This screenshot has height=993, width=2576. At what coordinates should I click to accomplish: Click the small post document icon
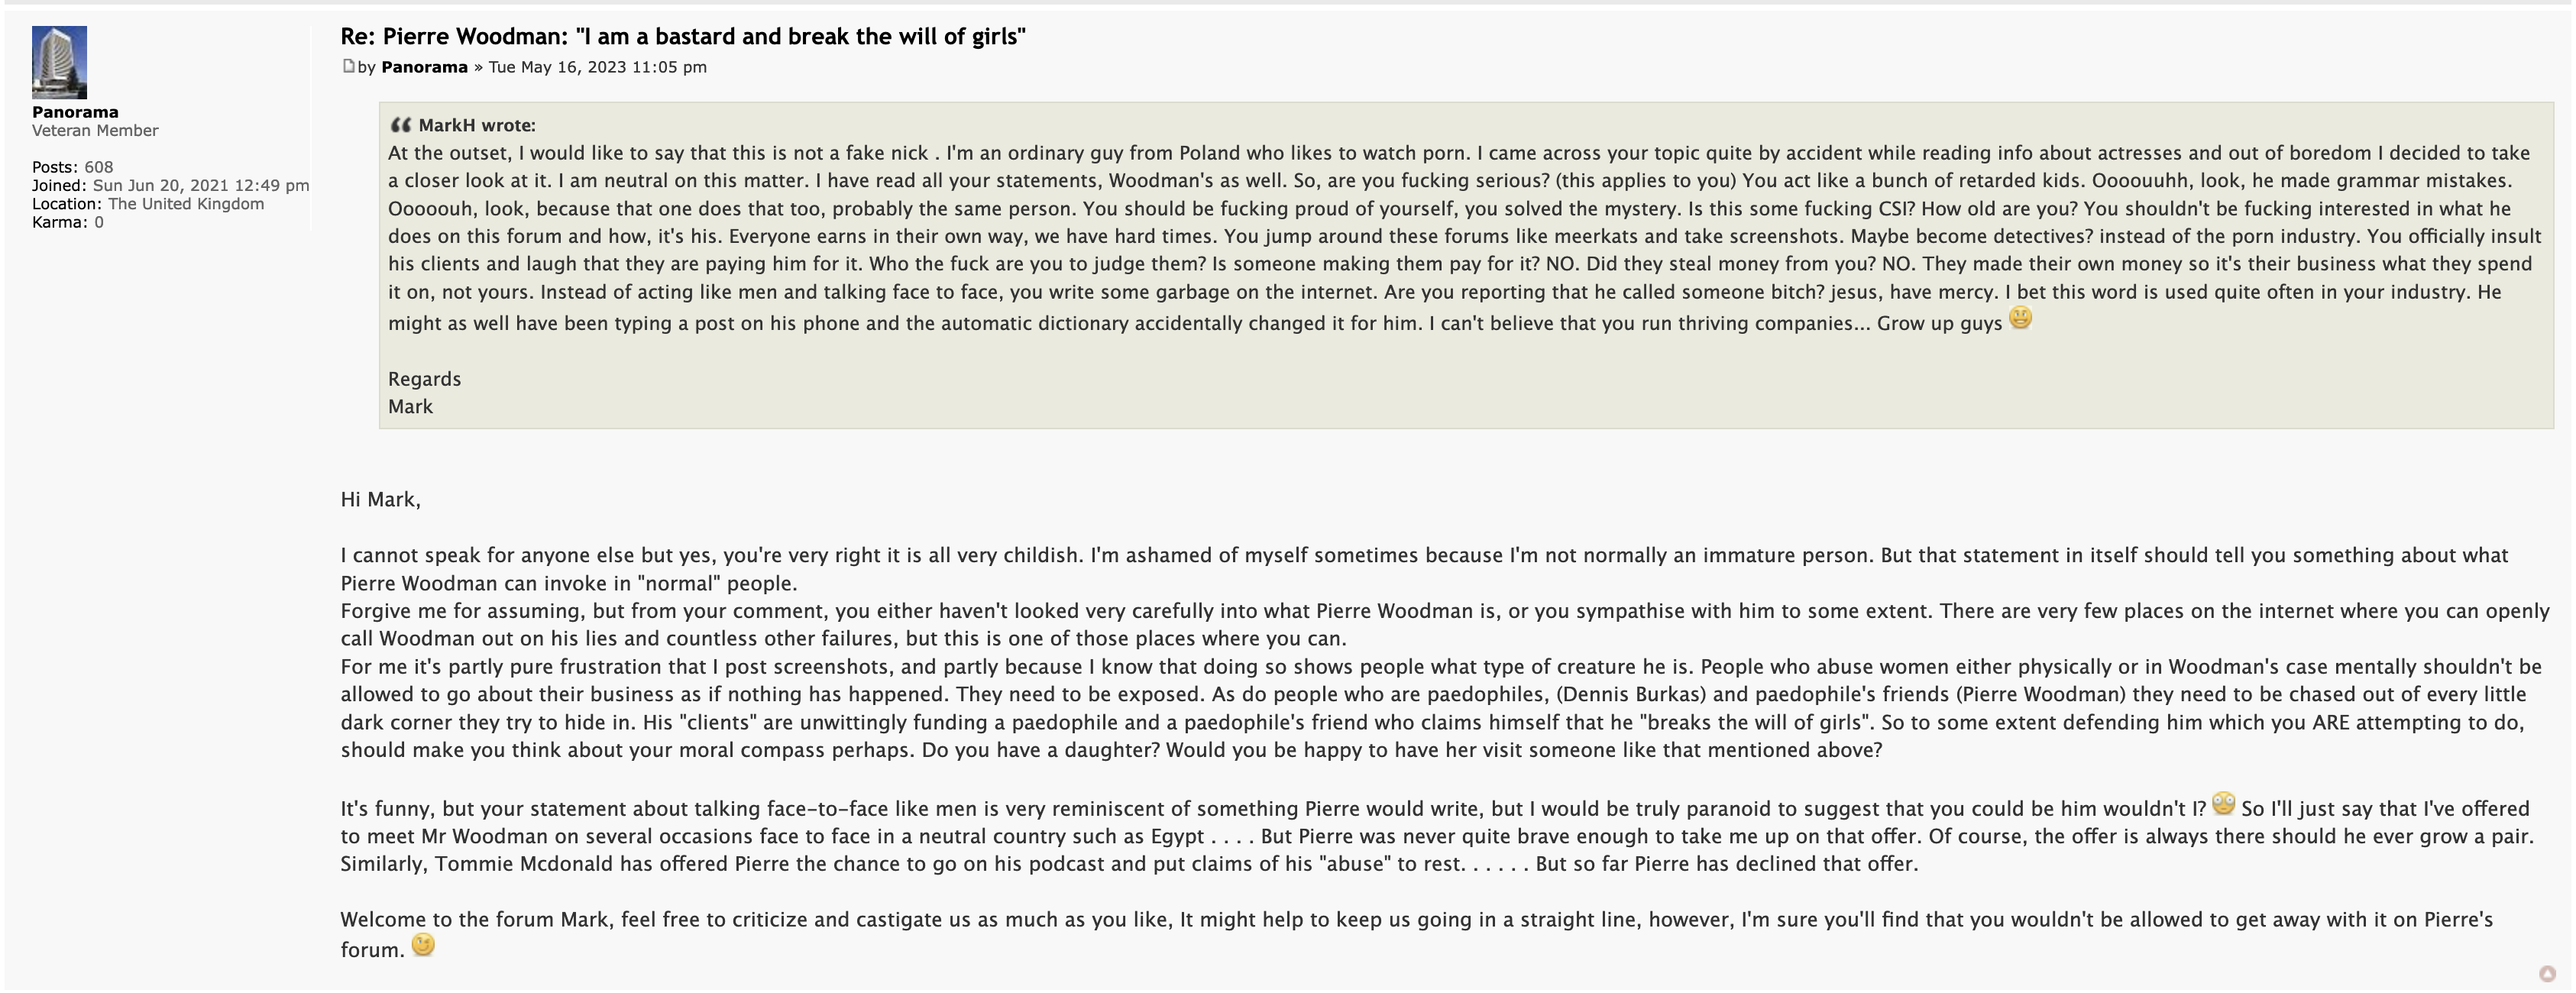tap(348, 66)
